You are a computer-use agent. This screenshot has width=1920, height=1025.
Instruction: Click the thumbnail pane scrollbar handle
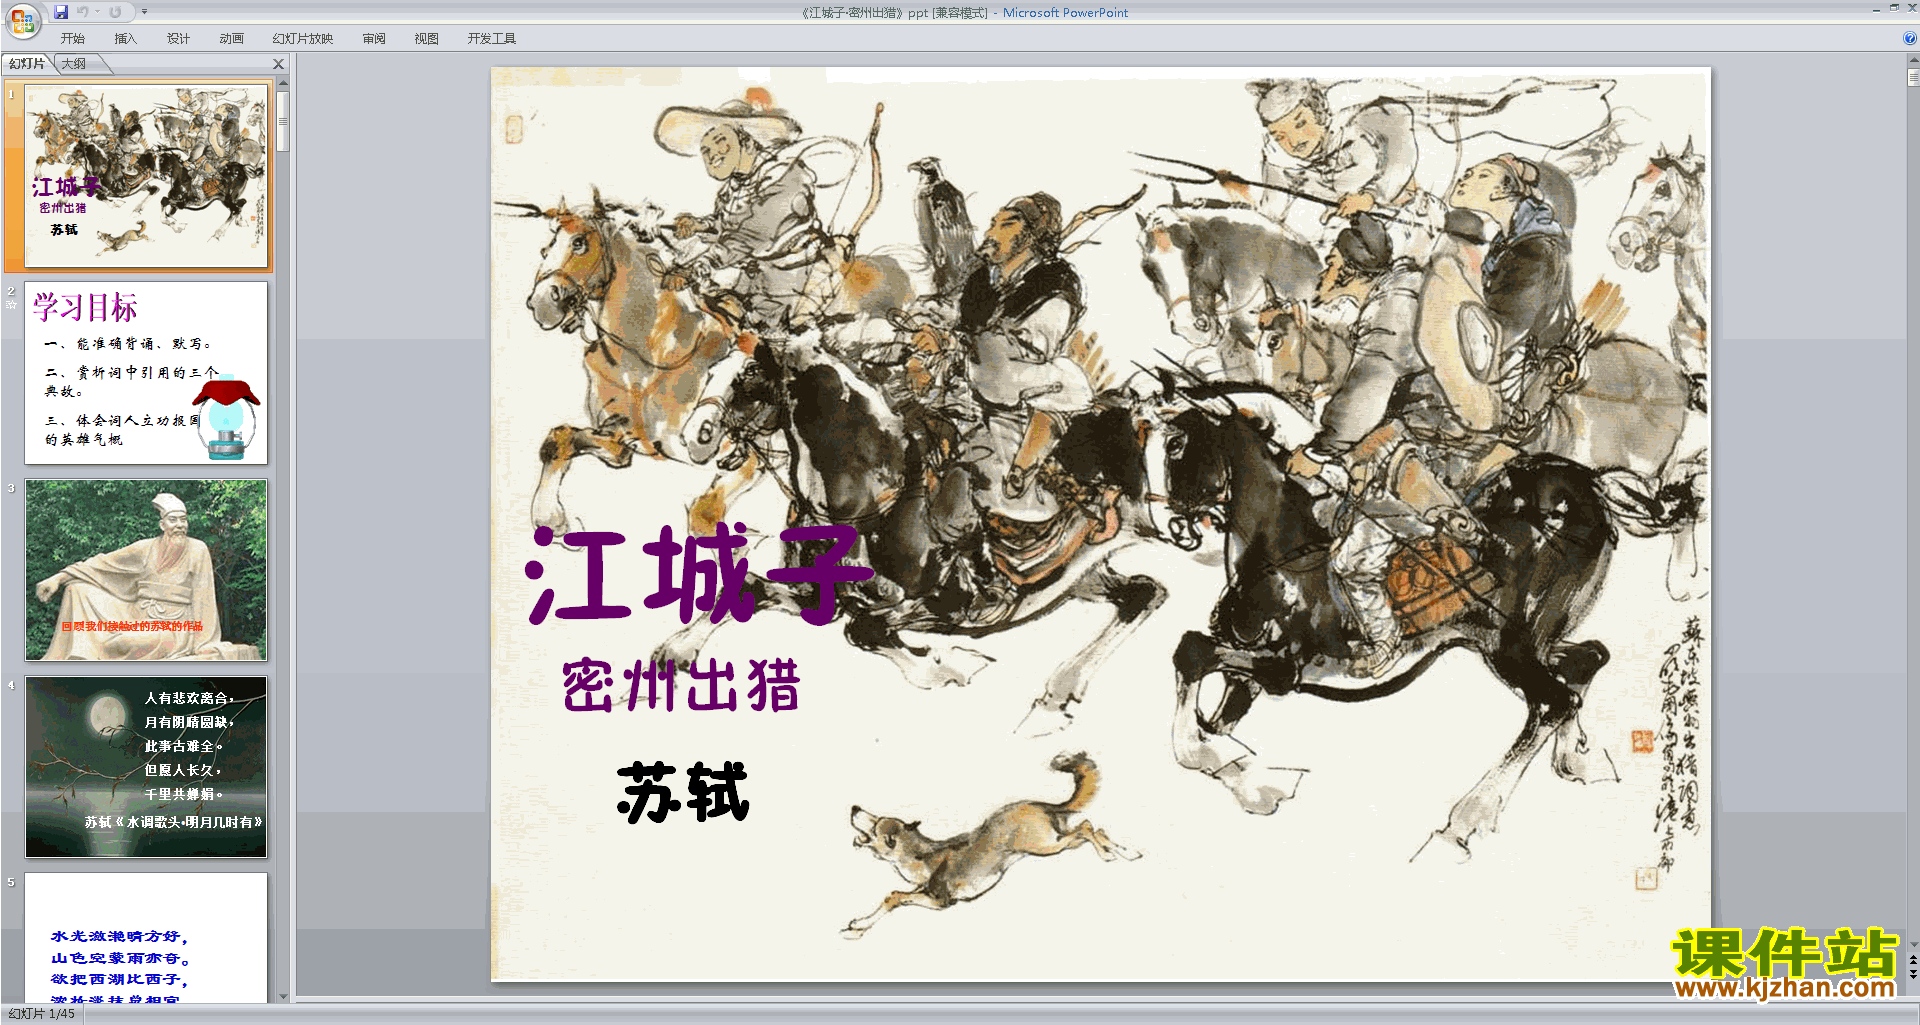click(x=283, y=121)
